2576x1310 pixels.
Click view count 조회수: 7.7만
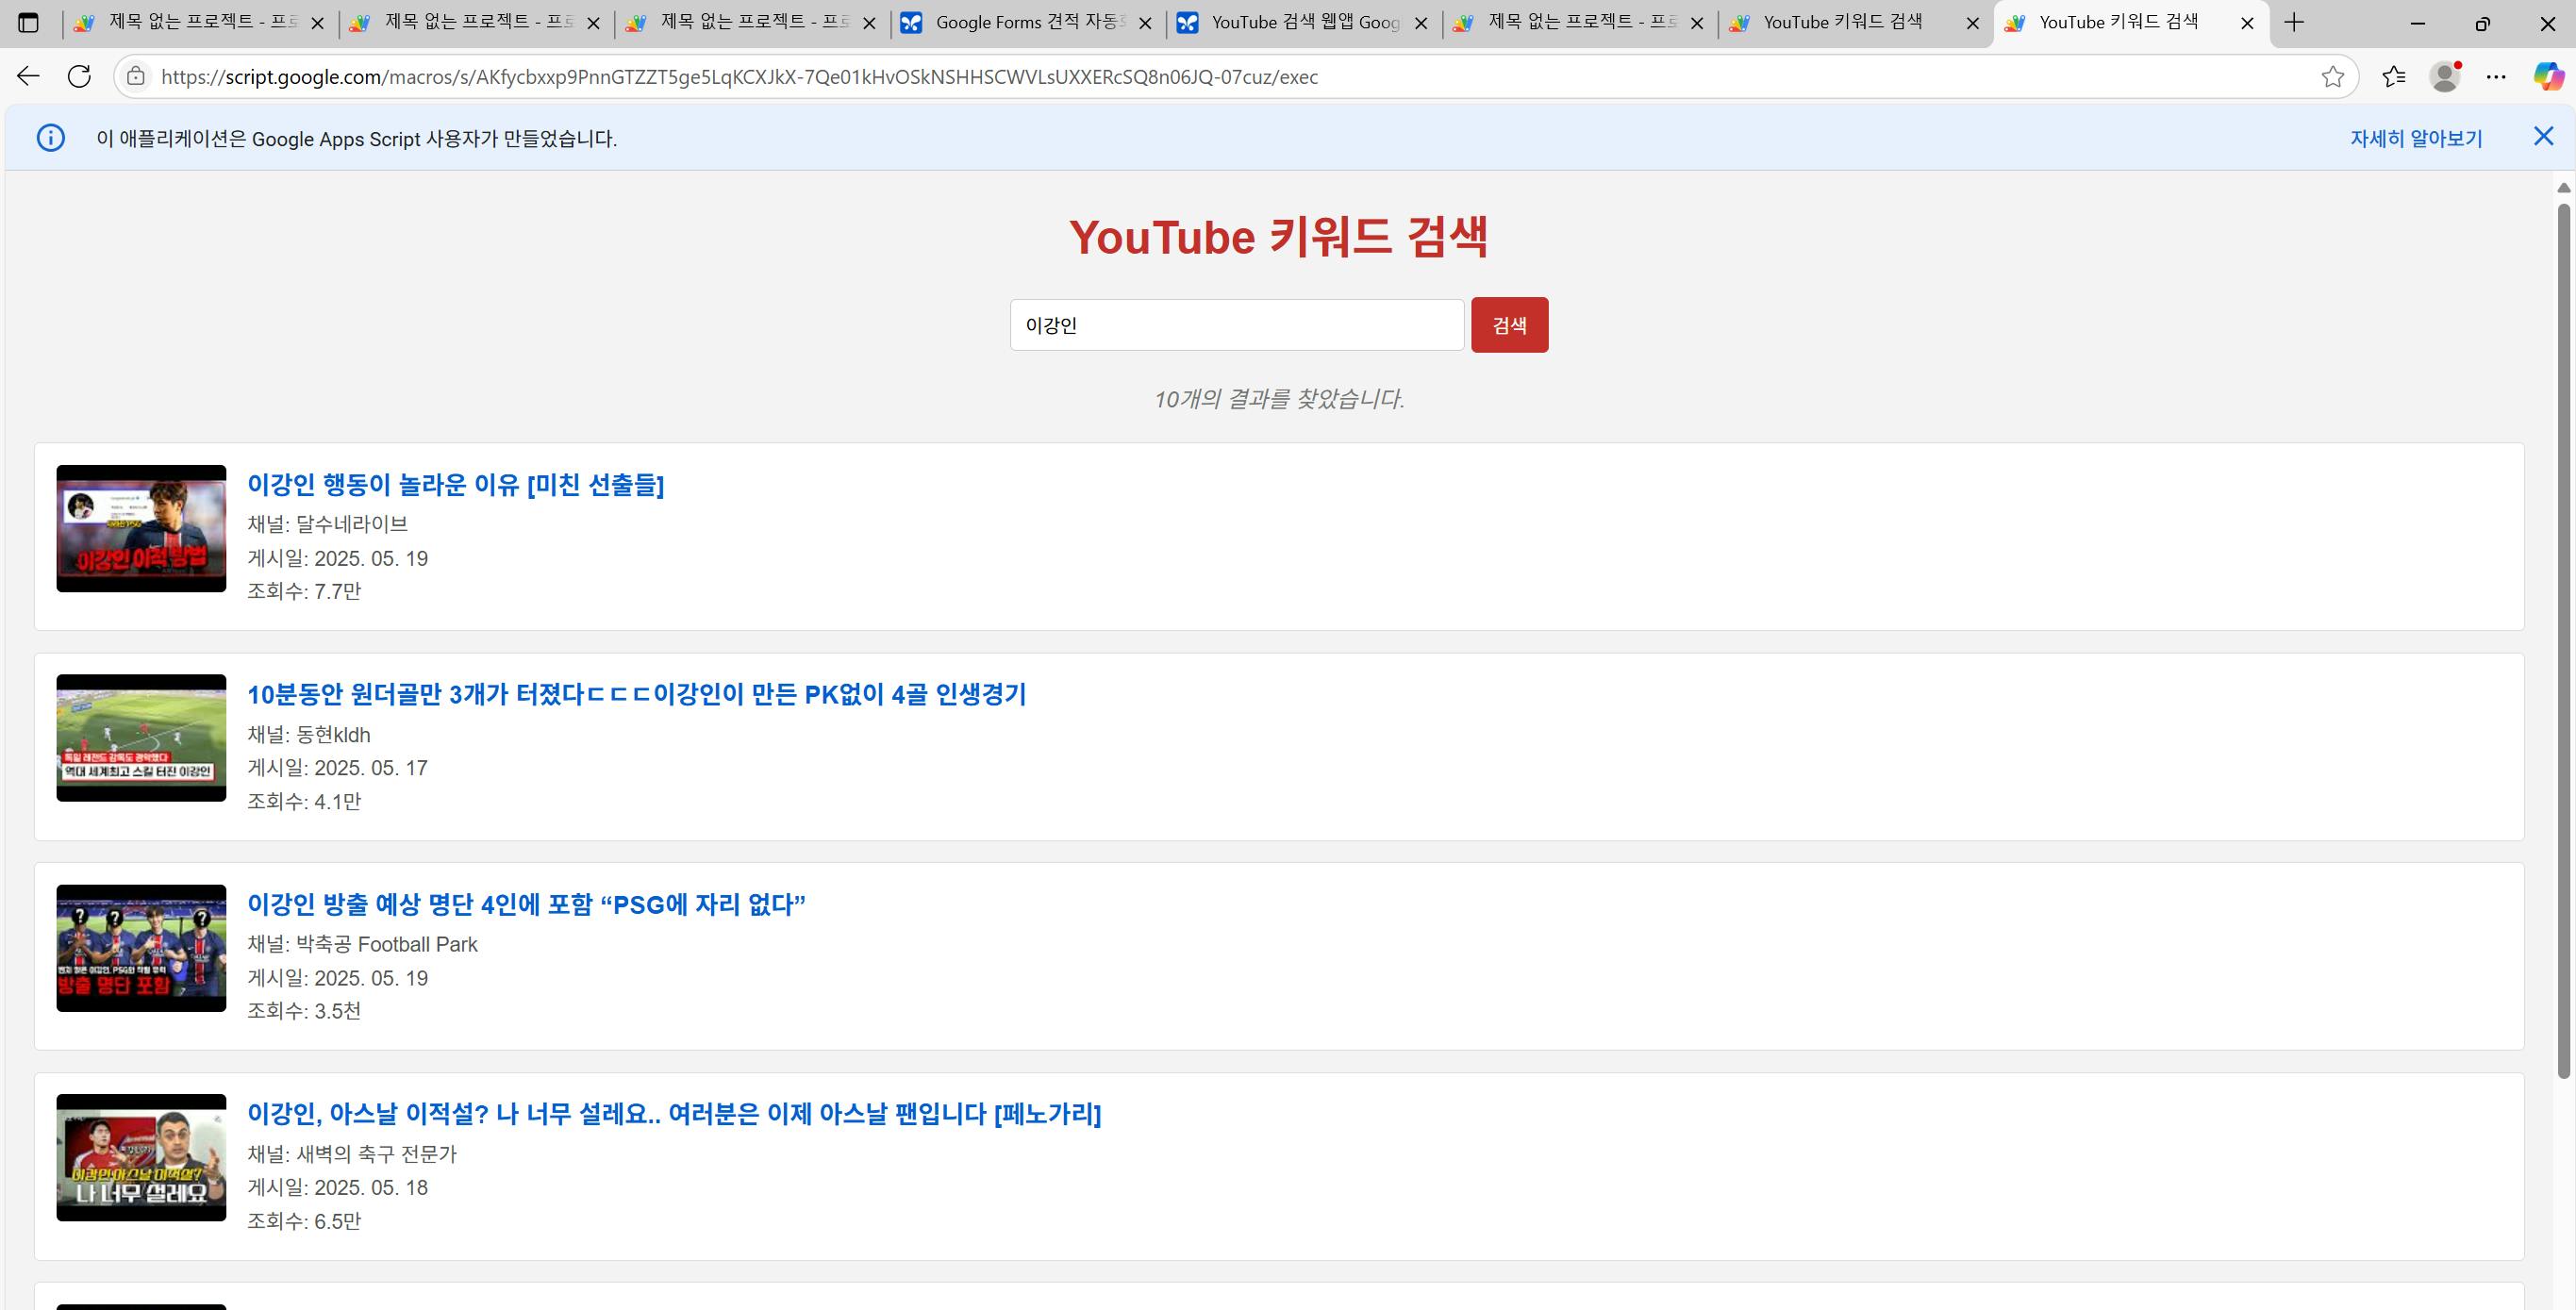click(x=304, y=591)
